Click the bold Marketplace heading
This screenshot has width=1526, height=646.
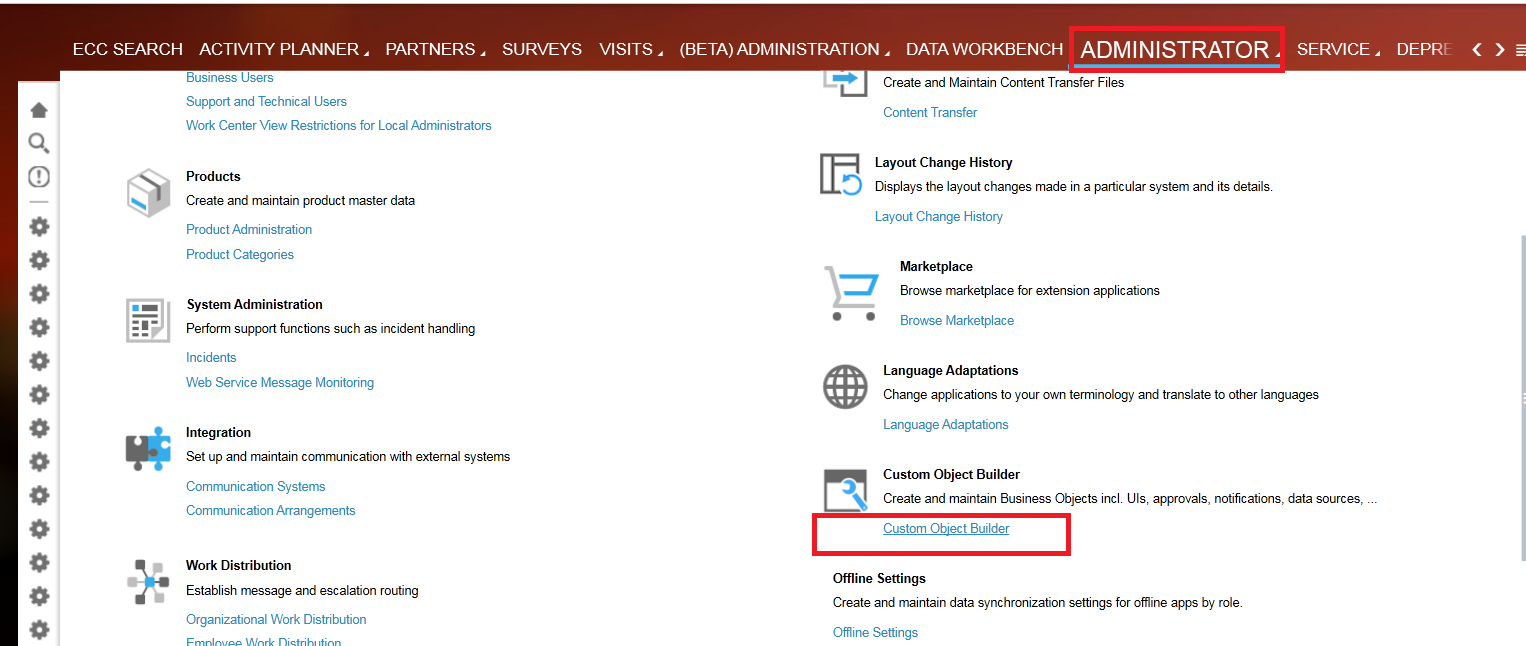tap(936, 266)
